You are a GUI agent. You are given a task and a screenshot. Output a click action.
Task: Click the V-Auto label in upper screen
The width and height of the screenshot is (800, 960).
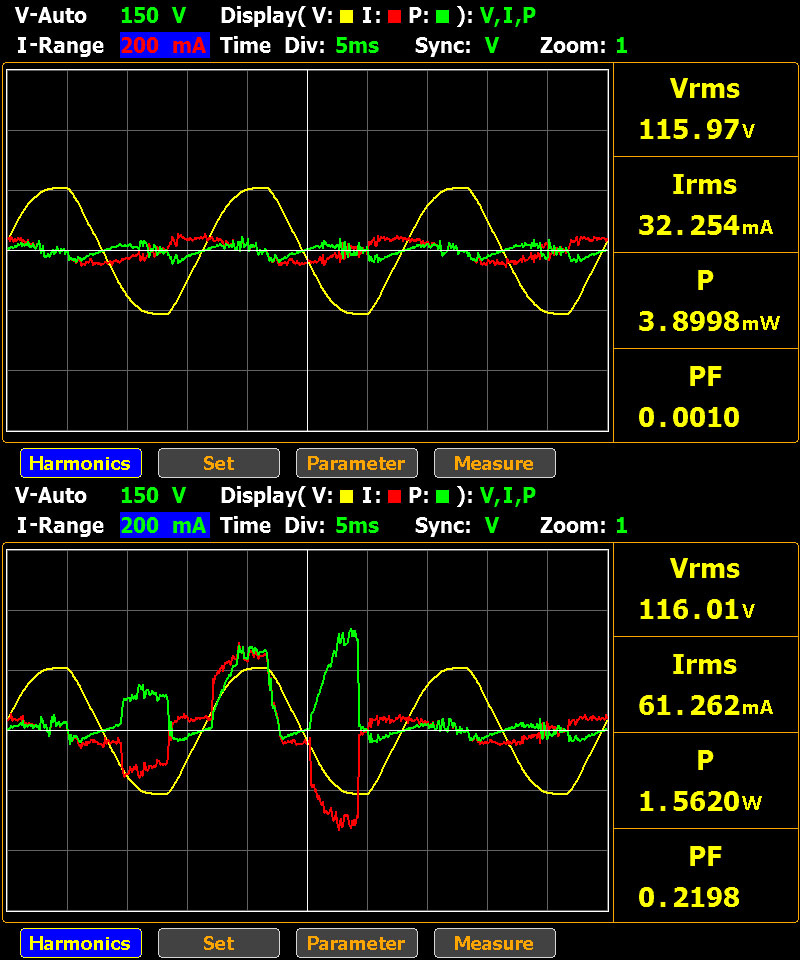tap(51, 15)
